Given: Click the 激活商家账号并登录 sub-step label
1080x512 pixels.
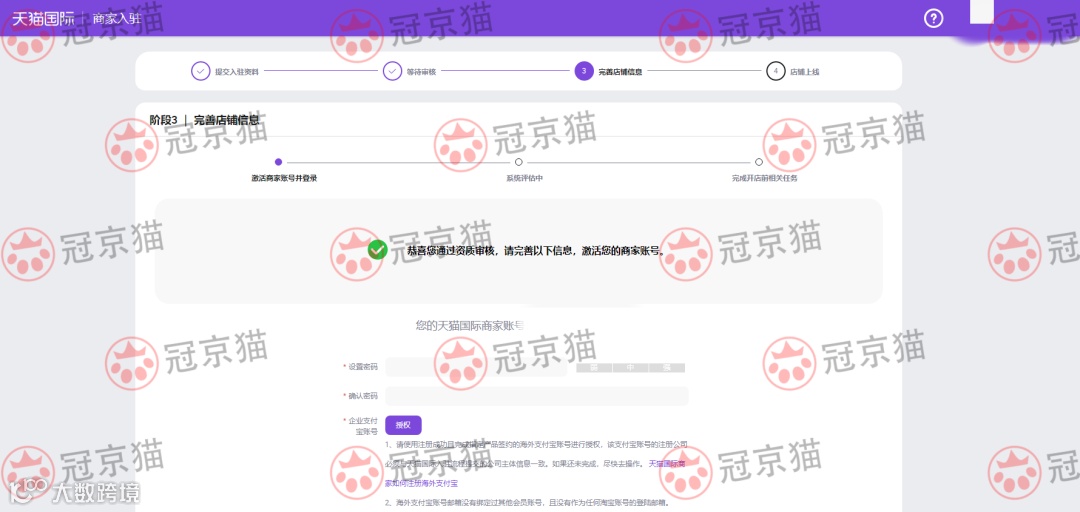Looking at the screenshot, I should click(x=284, y=178).
